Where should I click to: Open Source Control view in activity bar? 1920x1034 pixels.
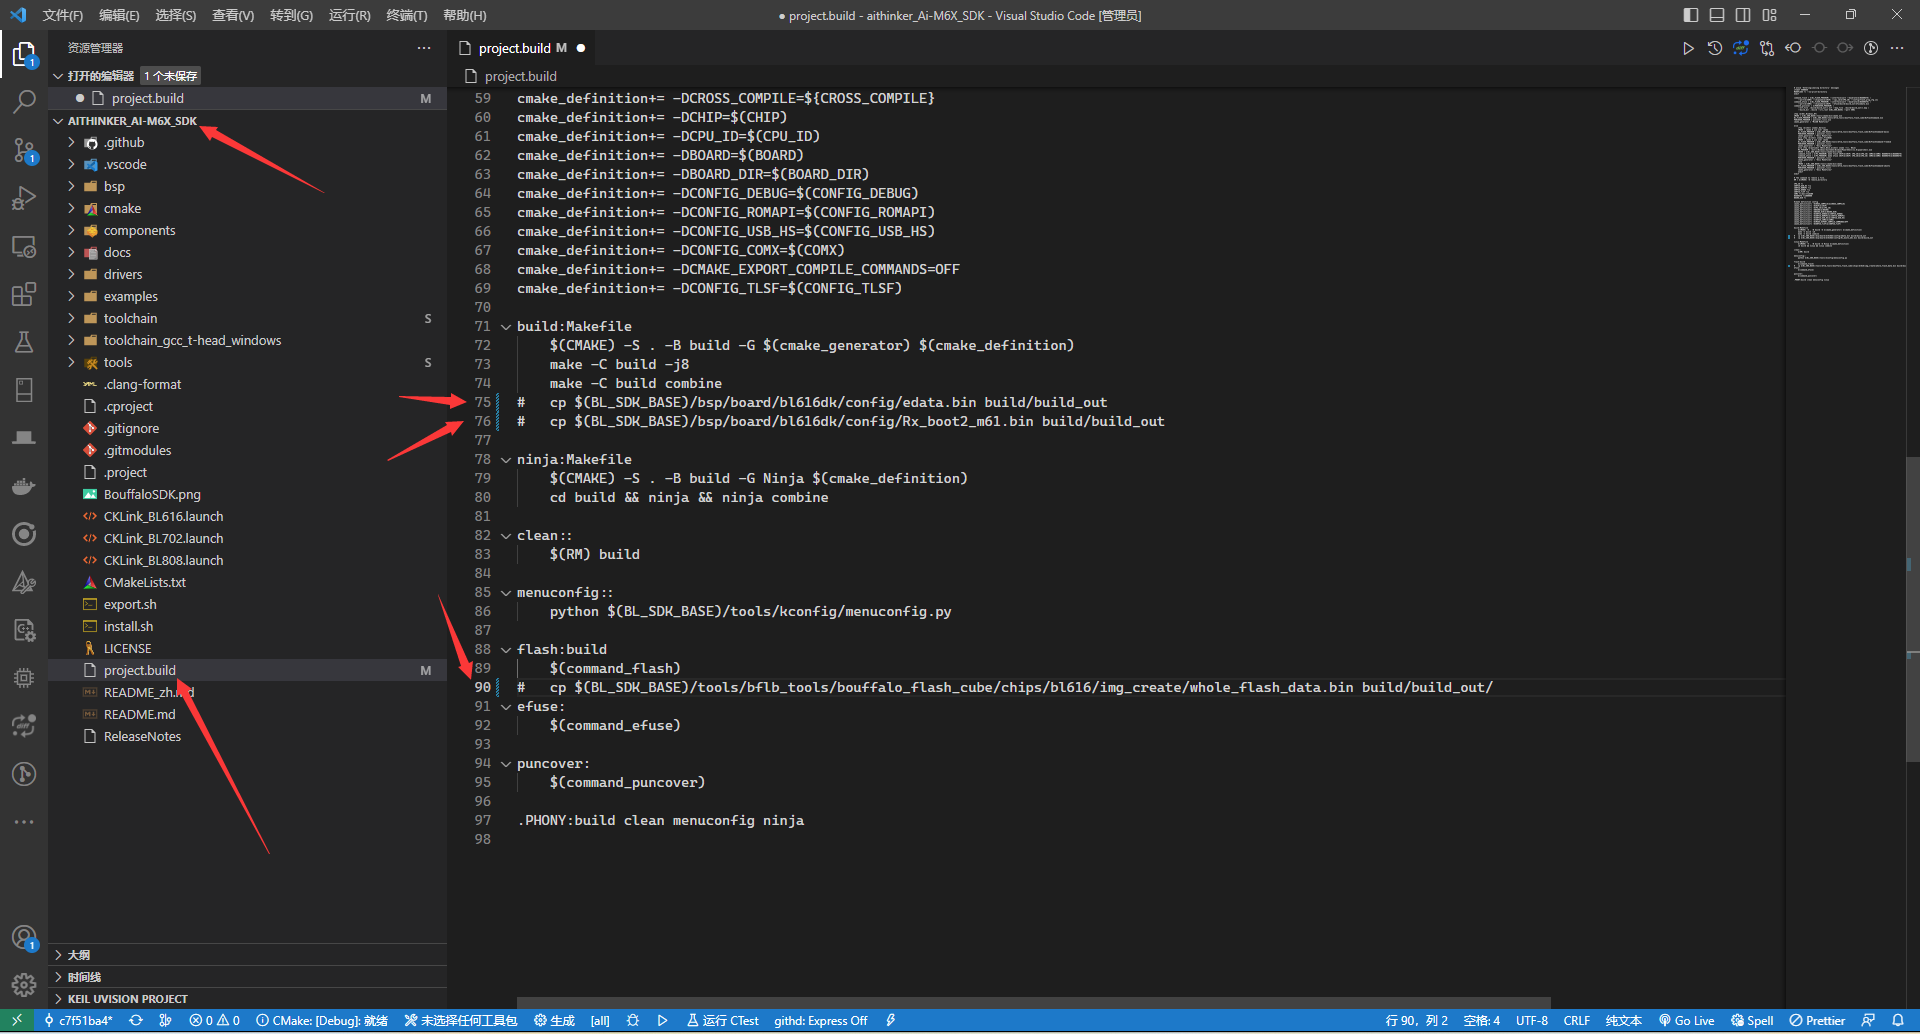(24, 150)
